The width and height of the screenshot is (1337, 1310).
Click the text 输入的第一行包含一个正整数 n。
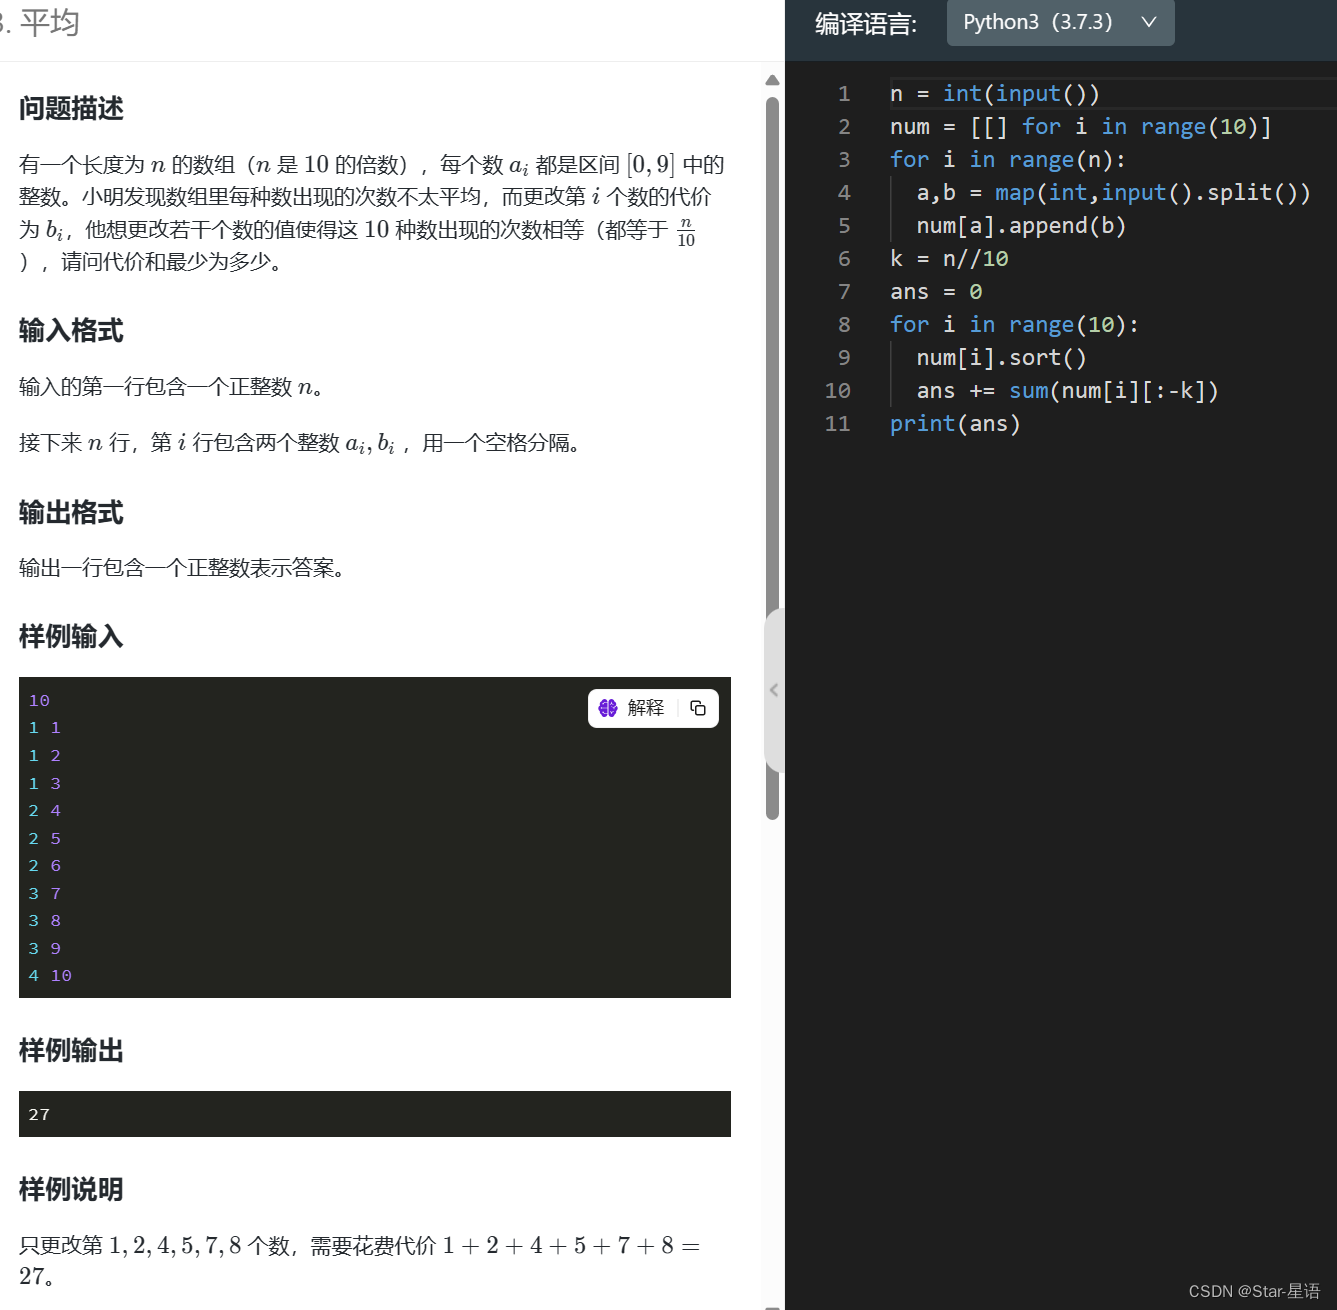(171, 387)
